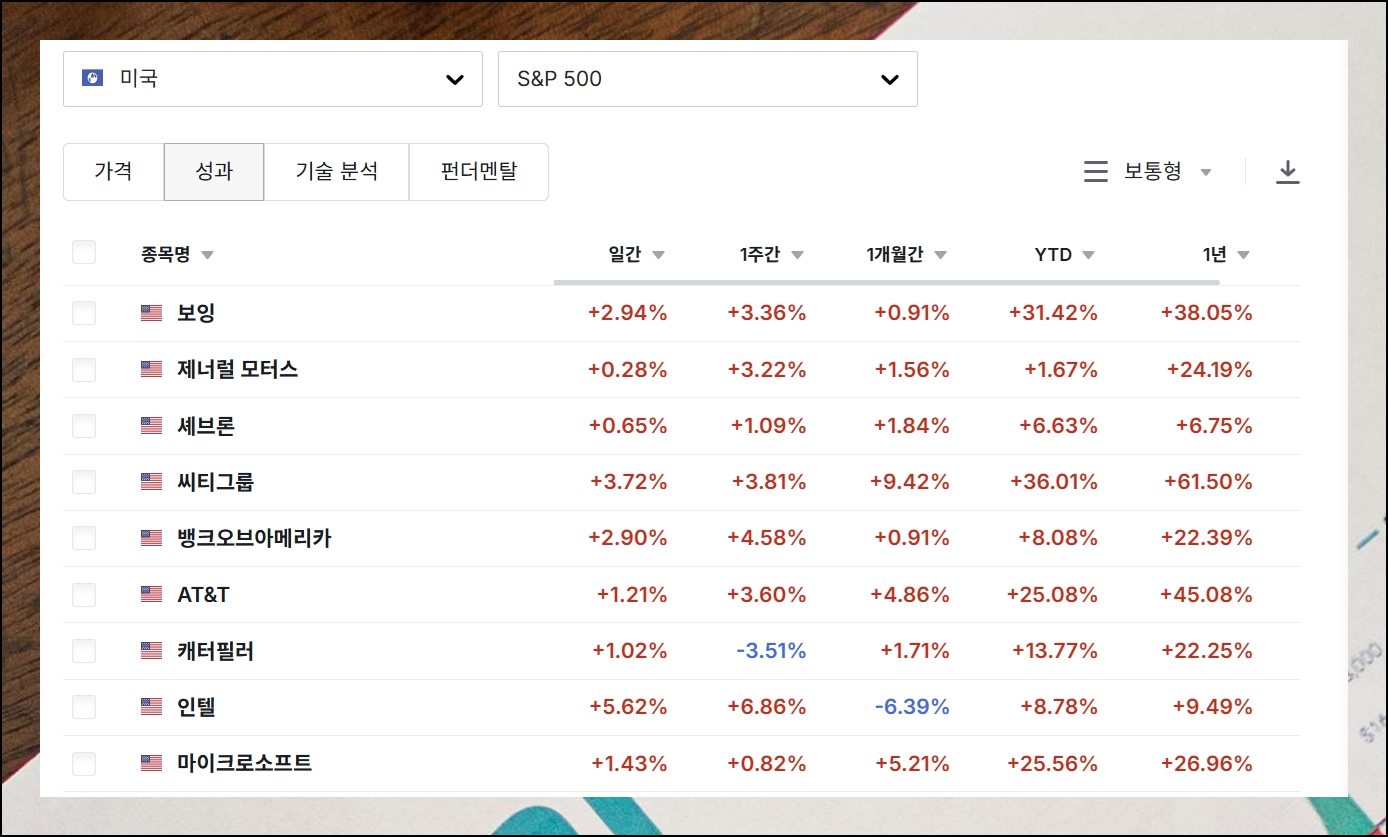Check the box for 보잉 row
1388x837 pixels.
(84, 313)
